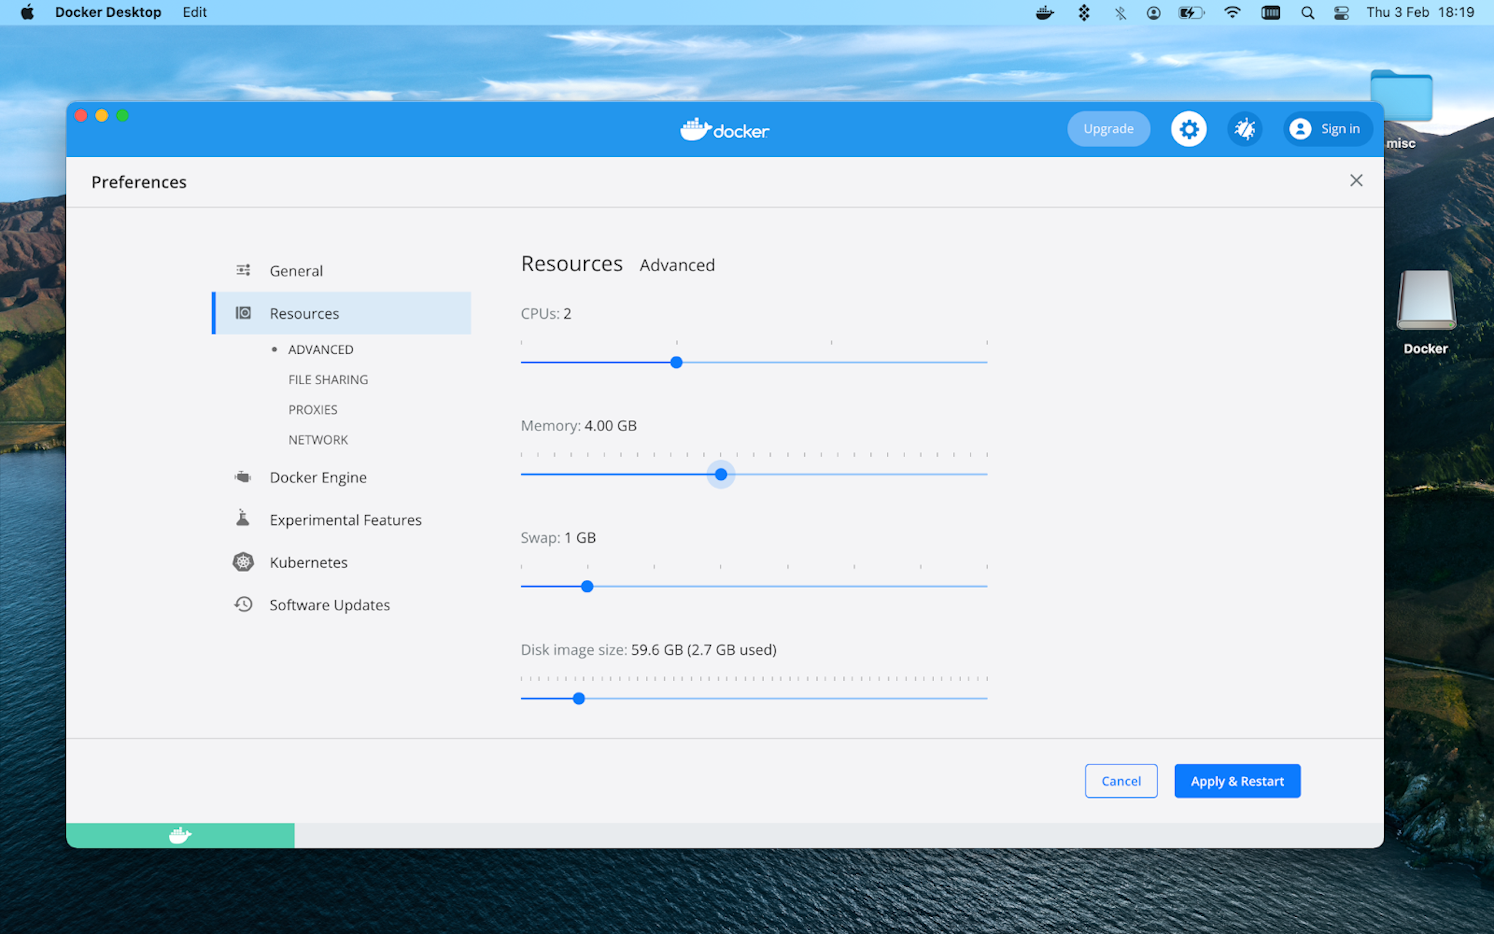Click the Sign in button
Image resolution: width=1494 pixels, height=934 pixels.
click(1327, 128)
